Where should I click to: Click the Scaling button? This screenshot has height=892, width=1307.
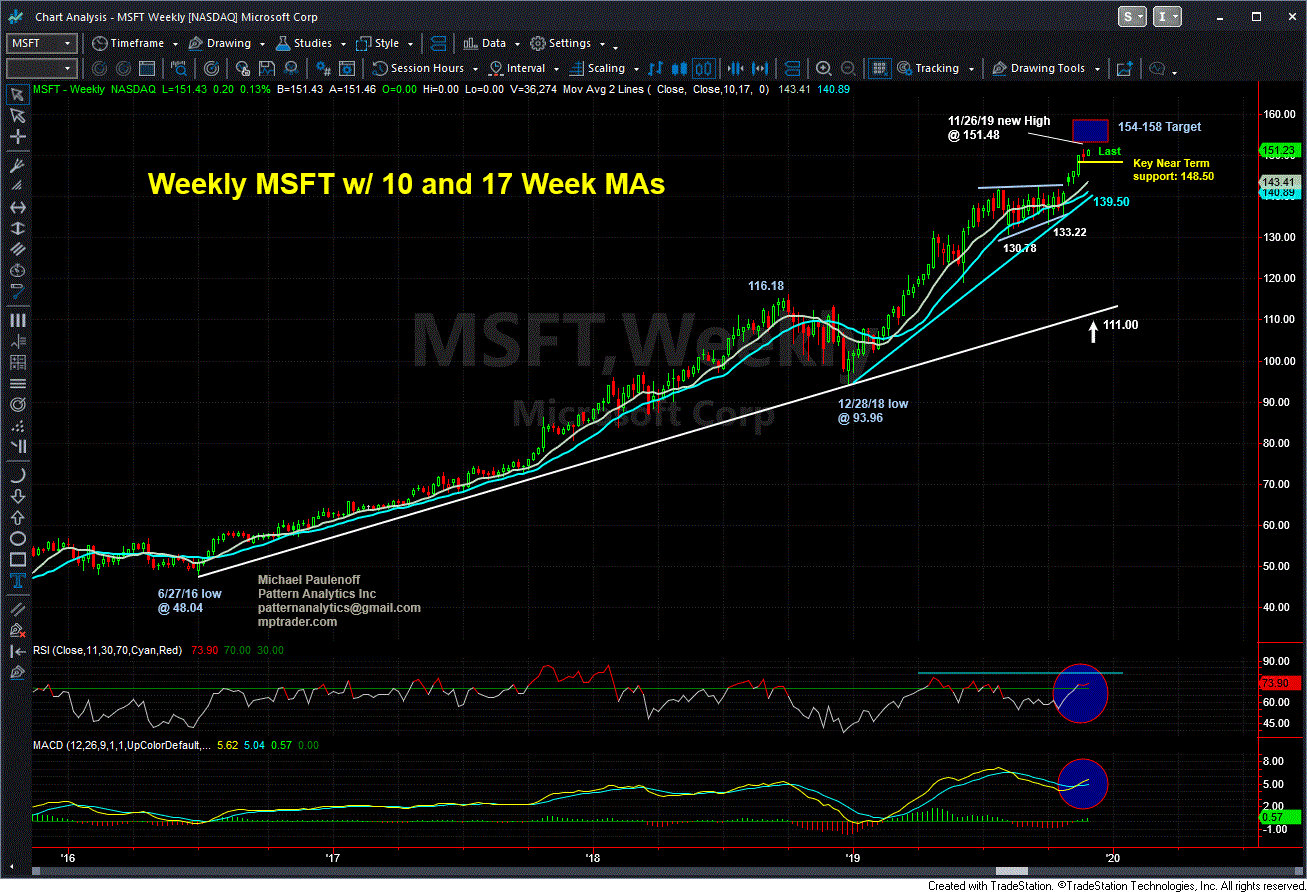(596, 68)
